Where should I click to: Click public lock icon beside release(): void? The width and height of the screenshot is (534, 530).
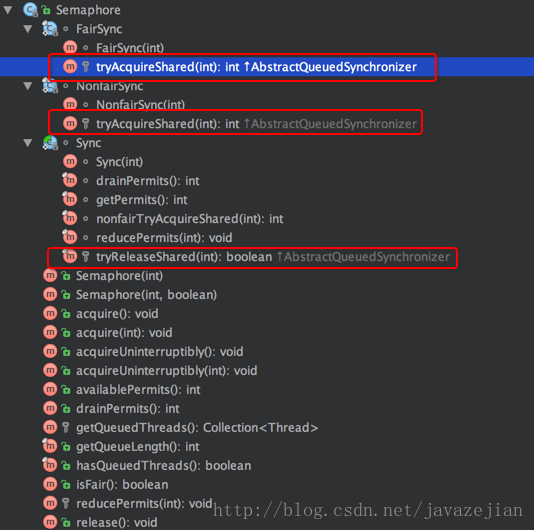(65, 522)
